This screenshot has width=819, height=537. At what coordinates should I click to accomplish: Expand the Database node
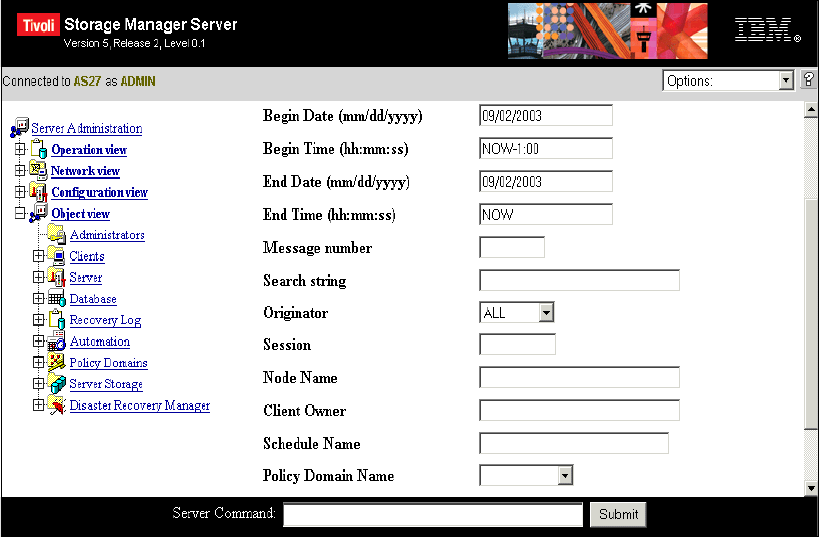[38, 298]
